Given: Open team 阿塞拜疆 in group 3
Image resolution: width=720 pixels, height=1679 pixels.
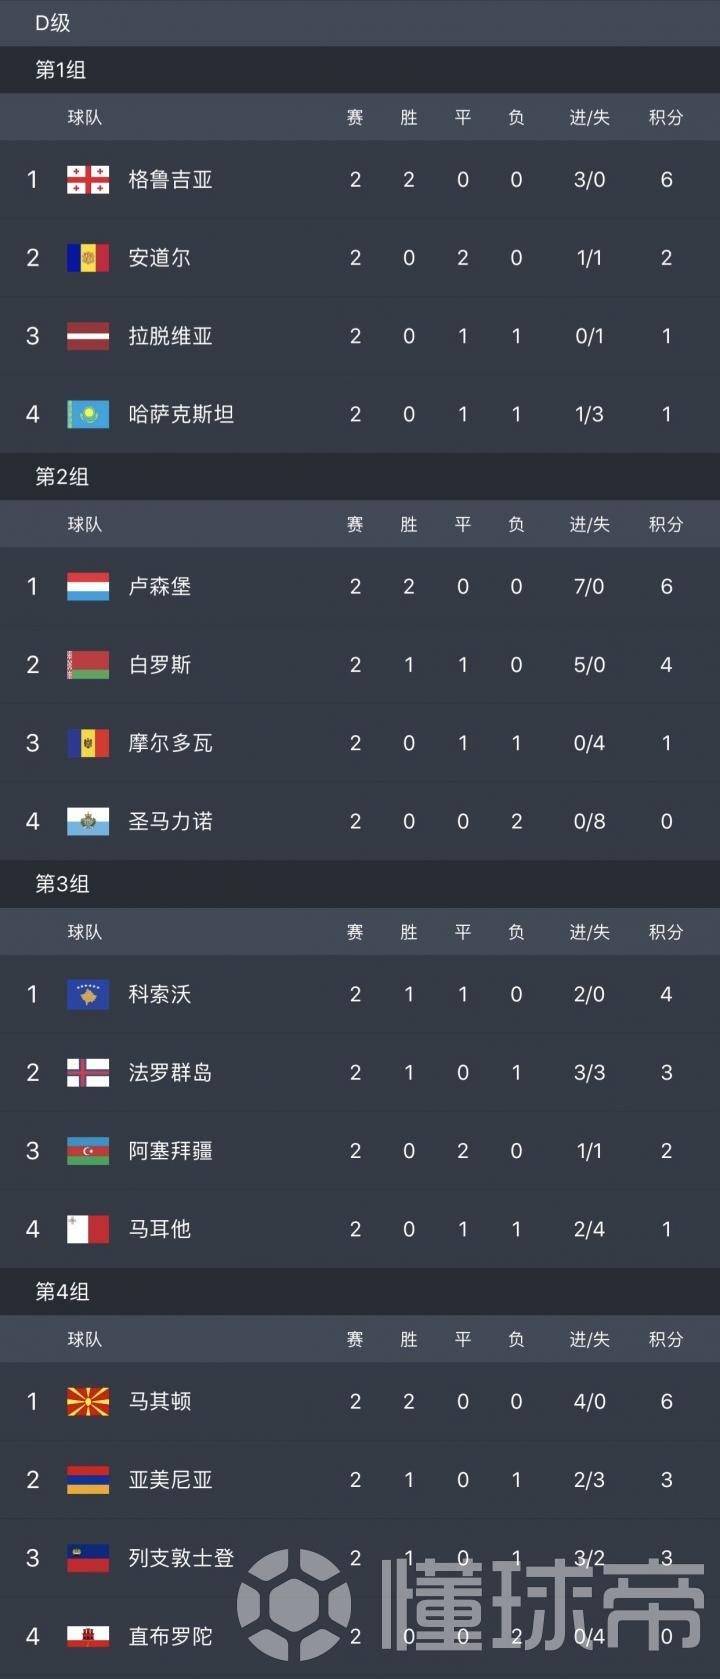Looking at the screenshot, I should click(171, 1151).
